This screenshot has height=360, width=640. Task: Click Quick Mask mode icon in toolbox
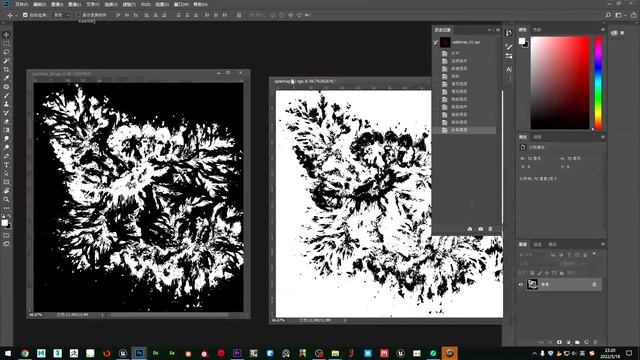(6, 235)
